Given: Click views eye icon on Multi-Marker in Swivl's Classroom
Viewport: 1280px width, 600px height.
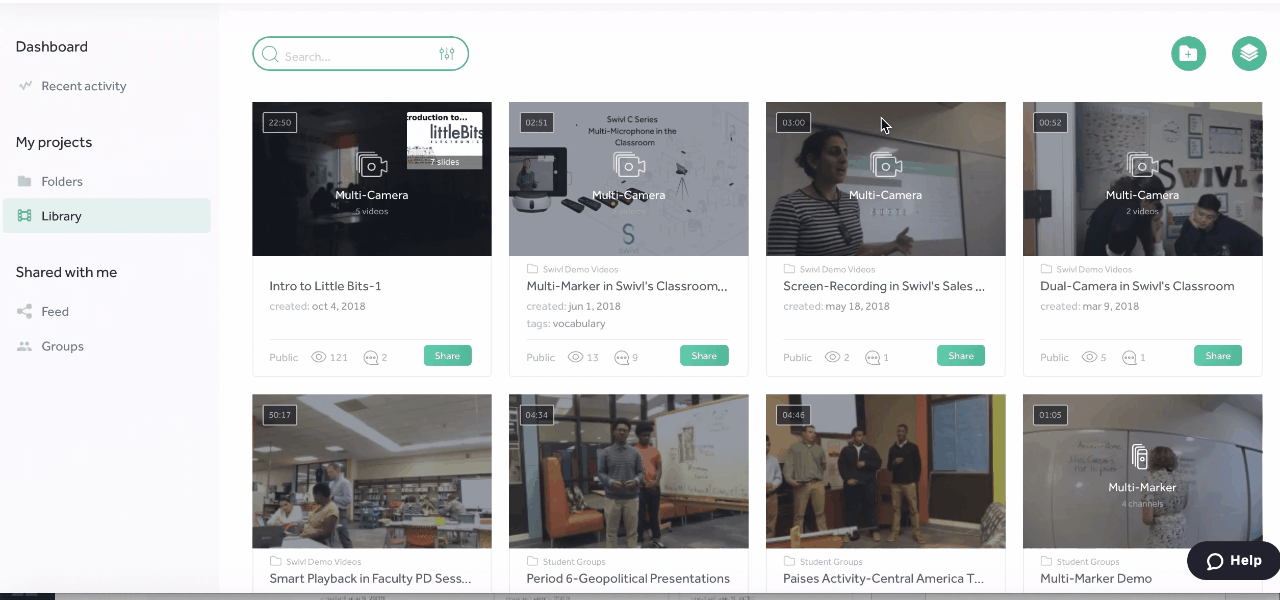Looking at the screenshot, I should pos(576,357).
